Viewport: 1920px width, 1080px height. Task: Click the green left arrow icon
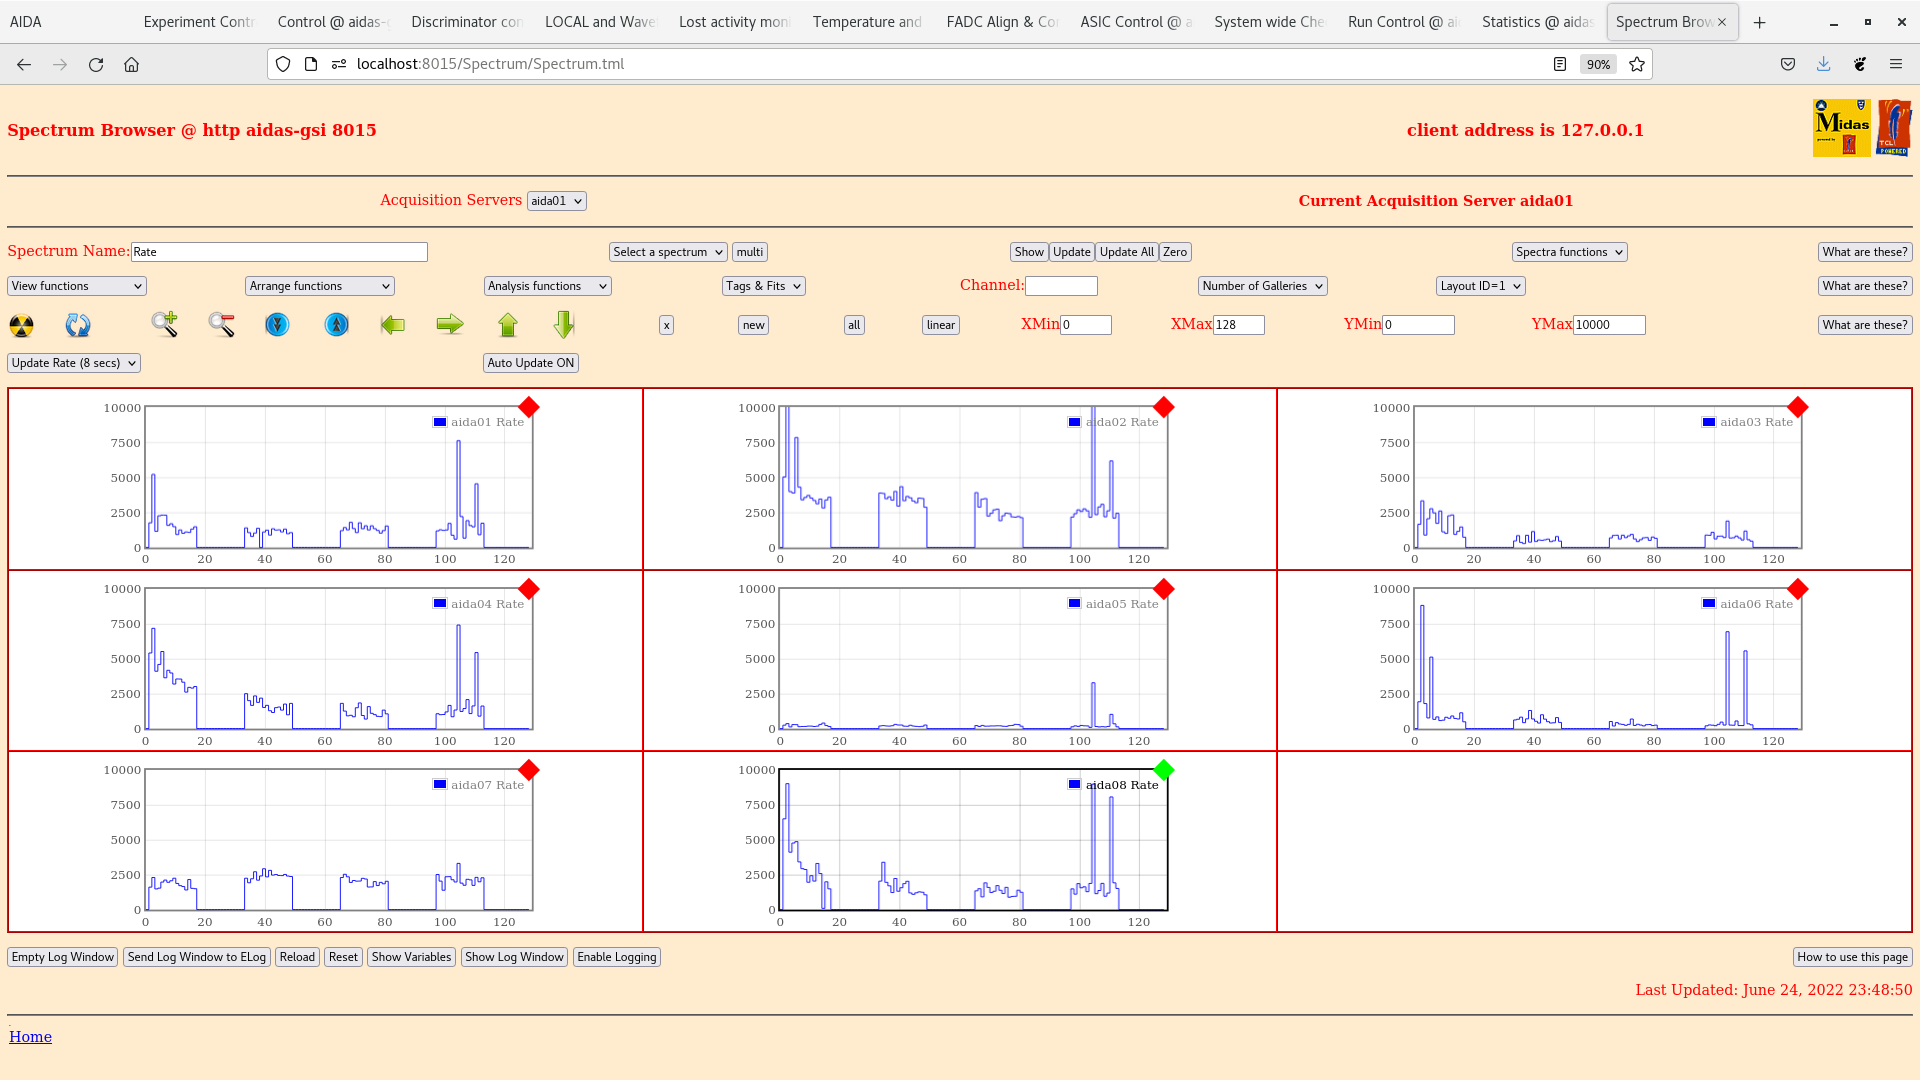[393, 324]
